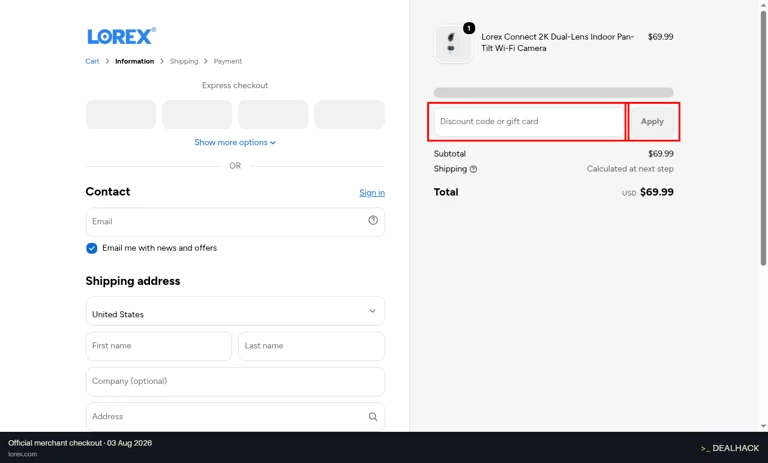Click the scrollbar down arrow

763,426
